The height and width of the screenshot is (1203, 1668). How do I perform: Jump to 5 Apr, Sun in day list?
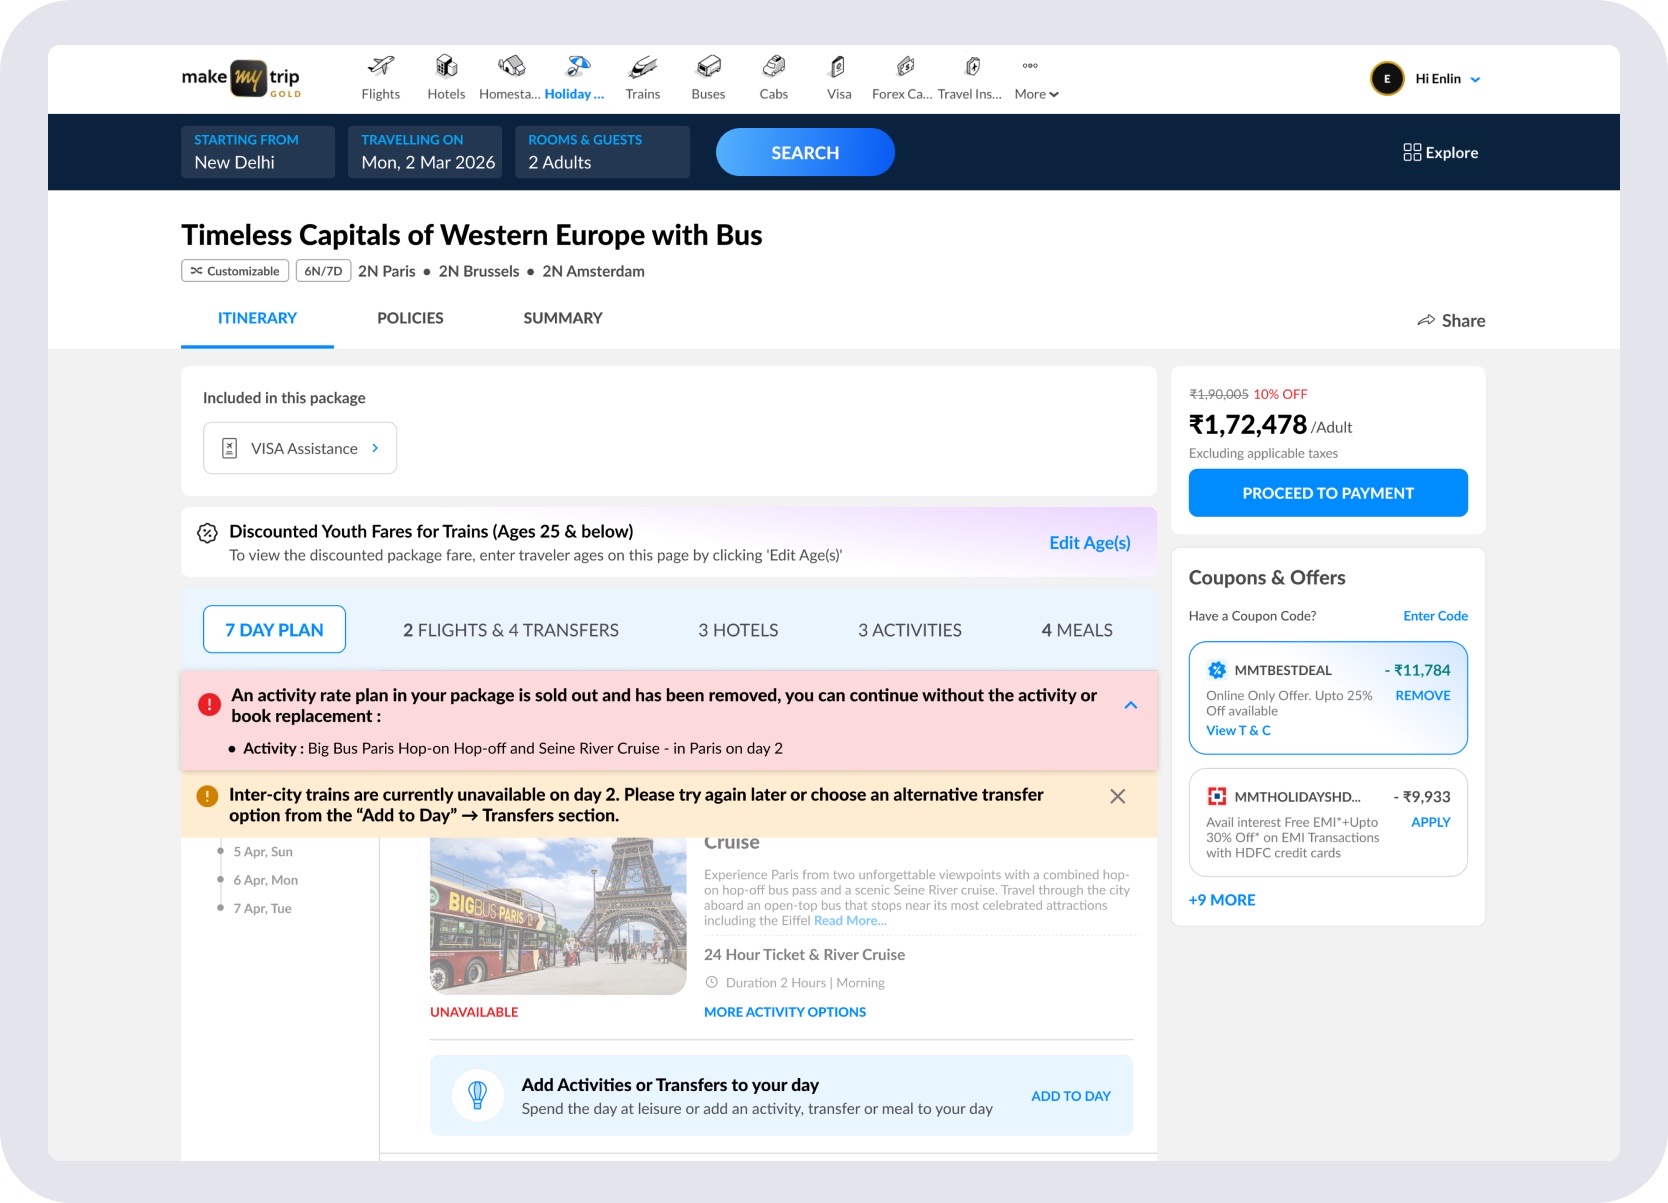pos(263,852)
